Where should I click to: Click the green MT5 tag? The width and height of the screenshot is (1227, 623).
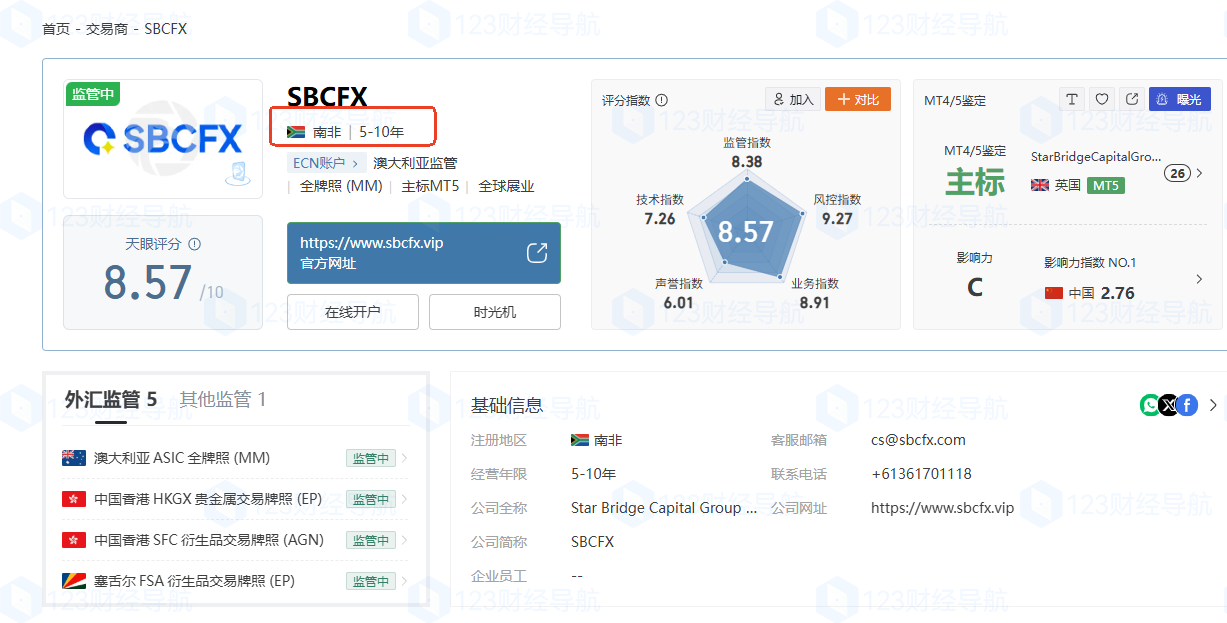tap(1106, 185)
